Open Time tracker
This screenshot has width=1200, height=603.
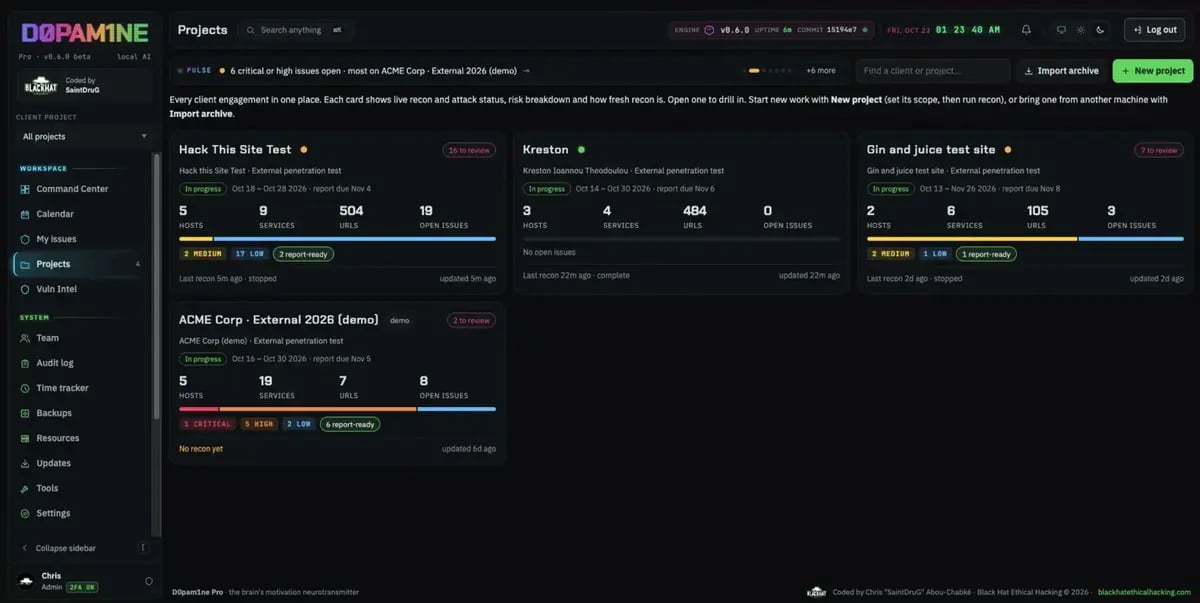pyautogui.click(x=82, y=388)
